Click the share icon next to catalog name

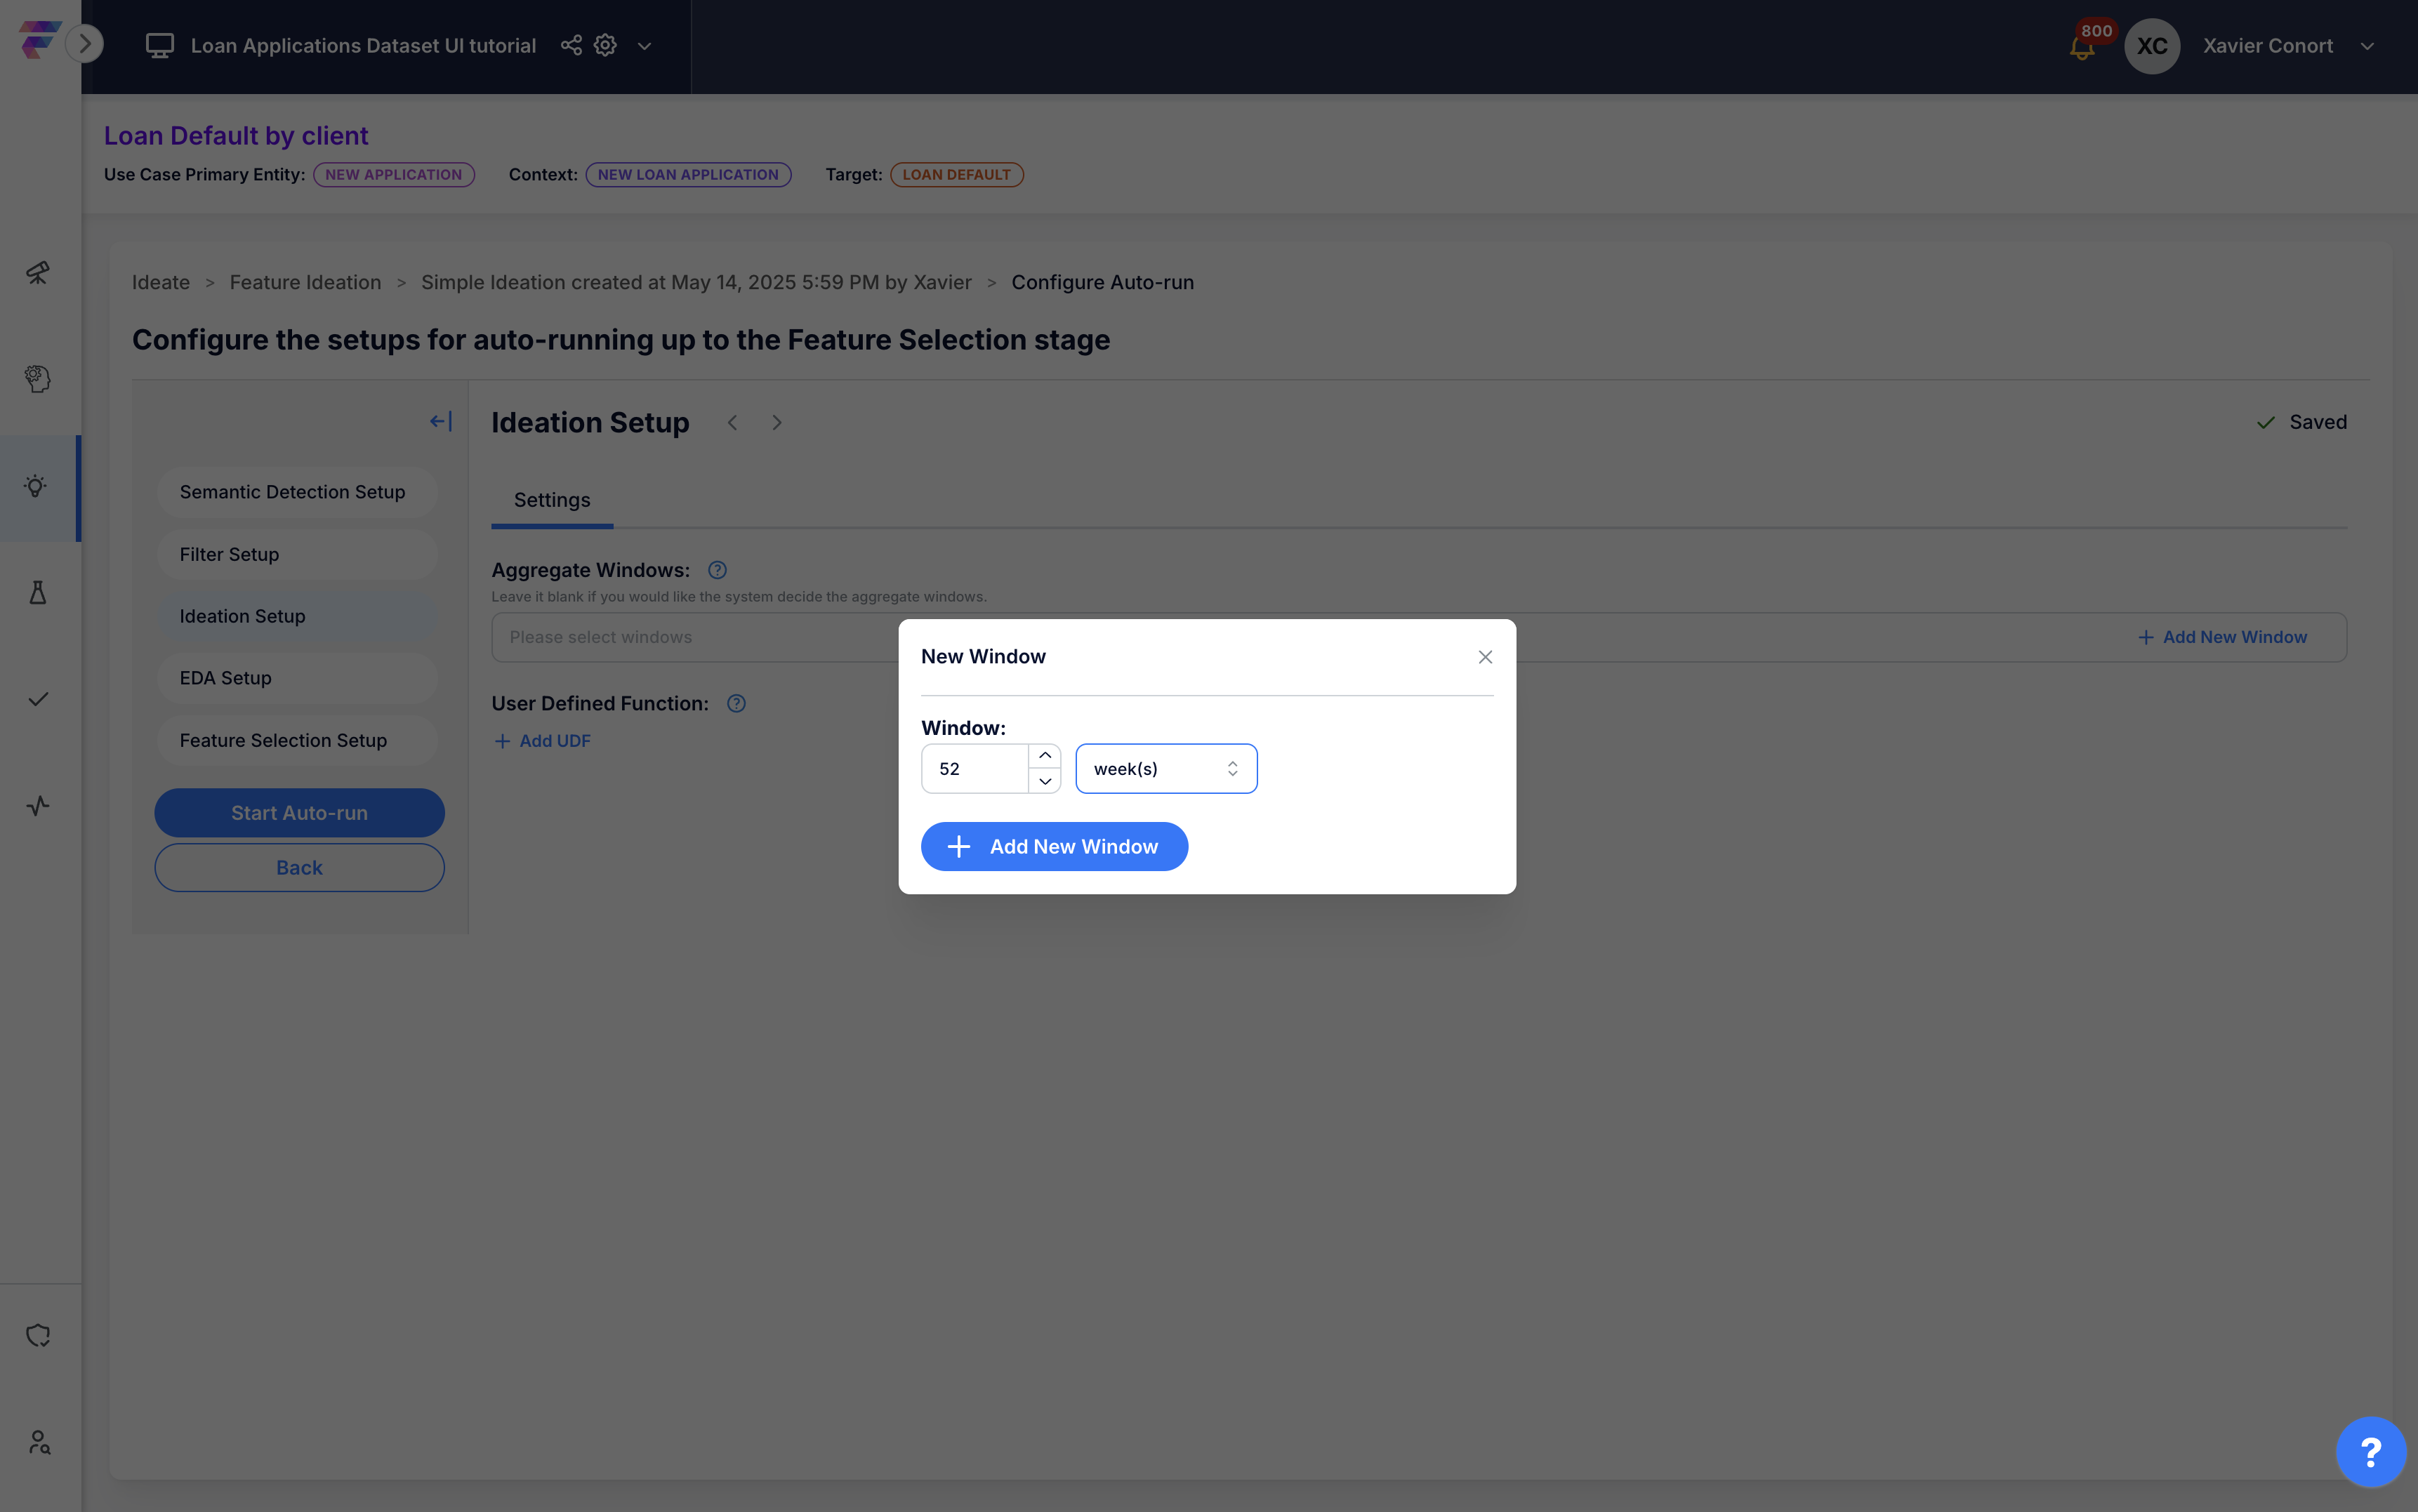click(571, 45)
